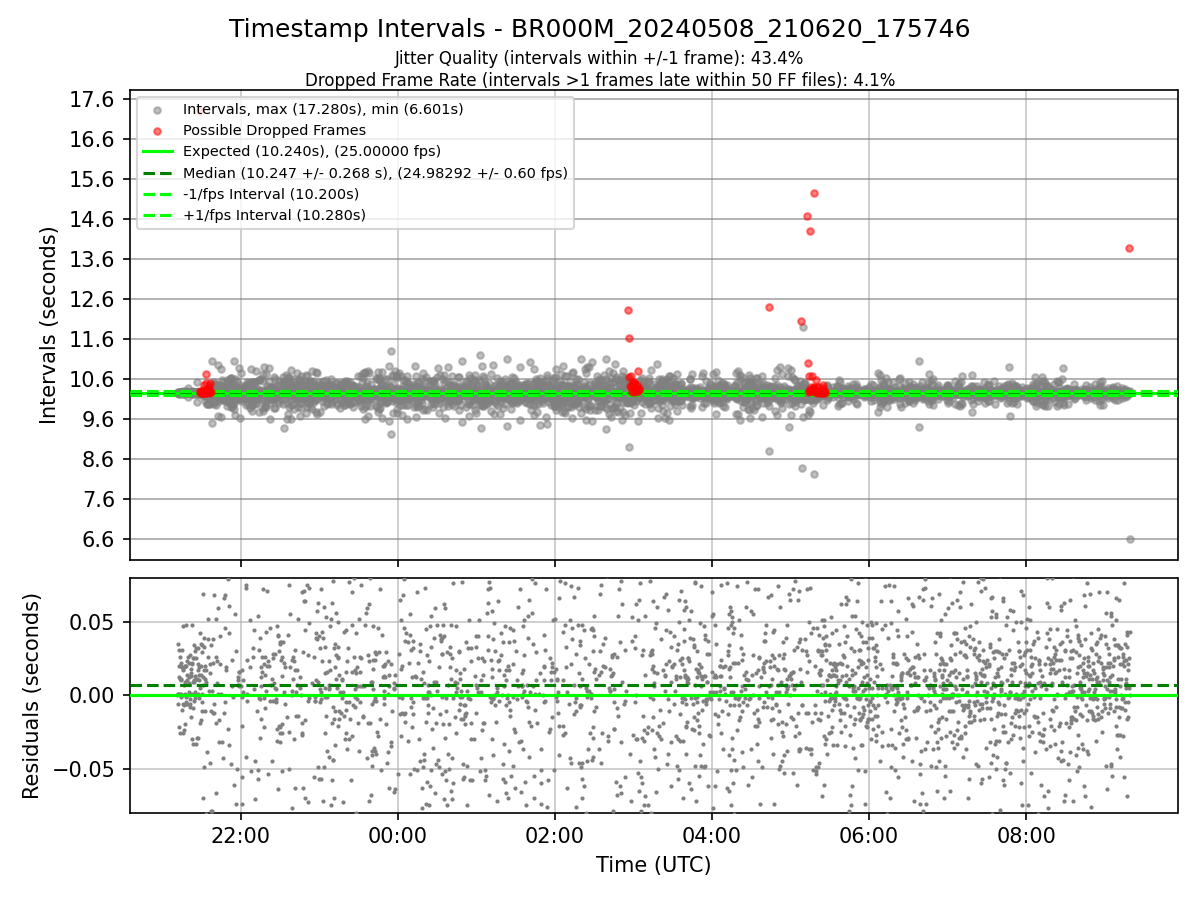Click the red dropped-frame point near 13.8 seconds after 09:00
Image resolution: width=1200 pixels, height=900 pixels.
[x=1129, y=248]
